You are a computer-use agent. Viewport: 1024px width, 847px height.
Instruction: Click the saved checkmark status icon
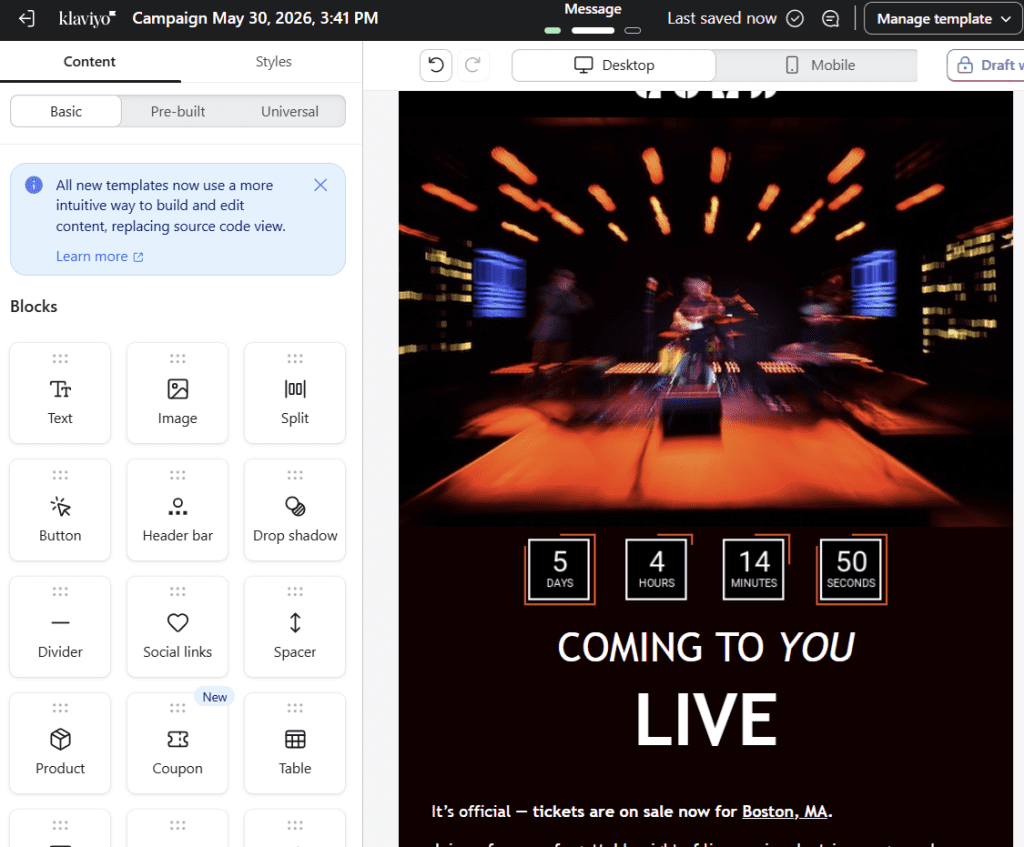795,18
